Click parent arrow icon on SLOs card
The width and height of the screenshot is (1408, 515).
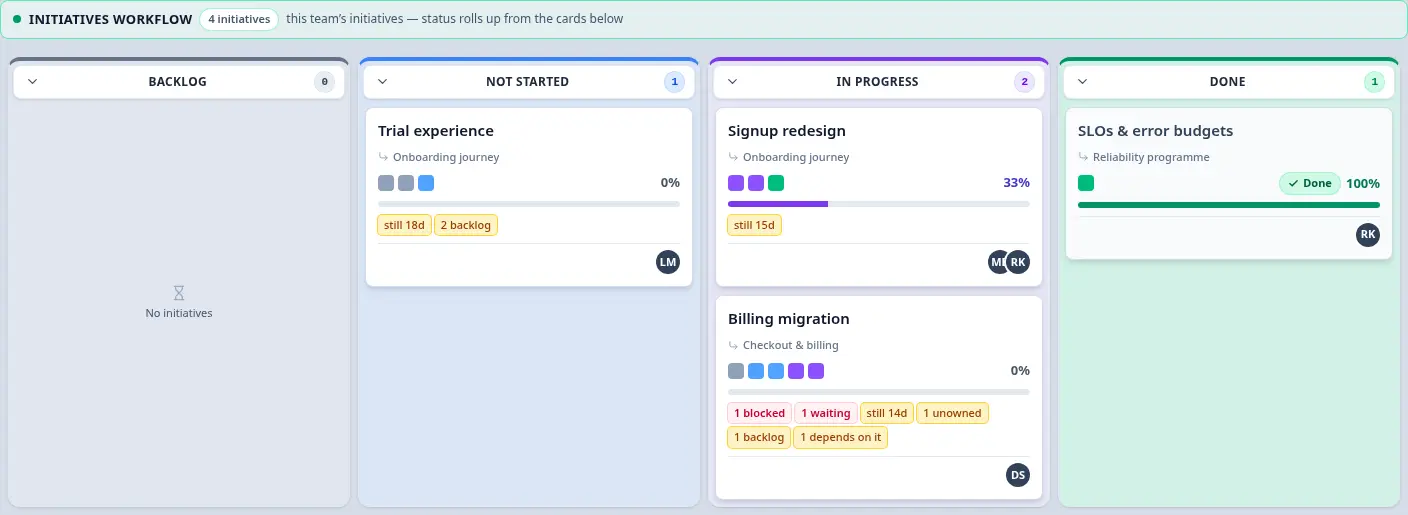point(1083,157)
